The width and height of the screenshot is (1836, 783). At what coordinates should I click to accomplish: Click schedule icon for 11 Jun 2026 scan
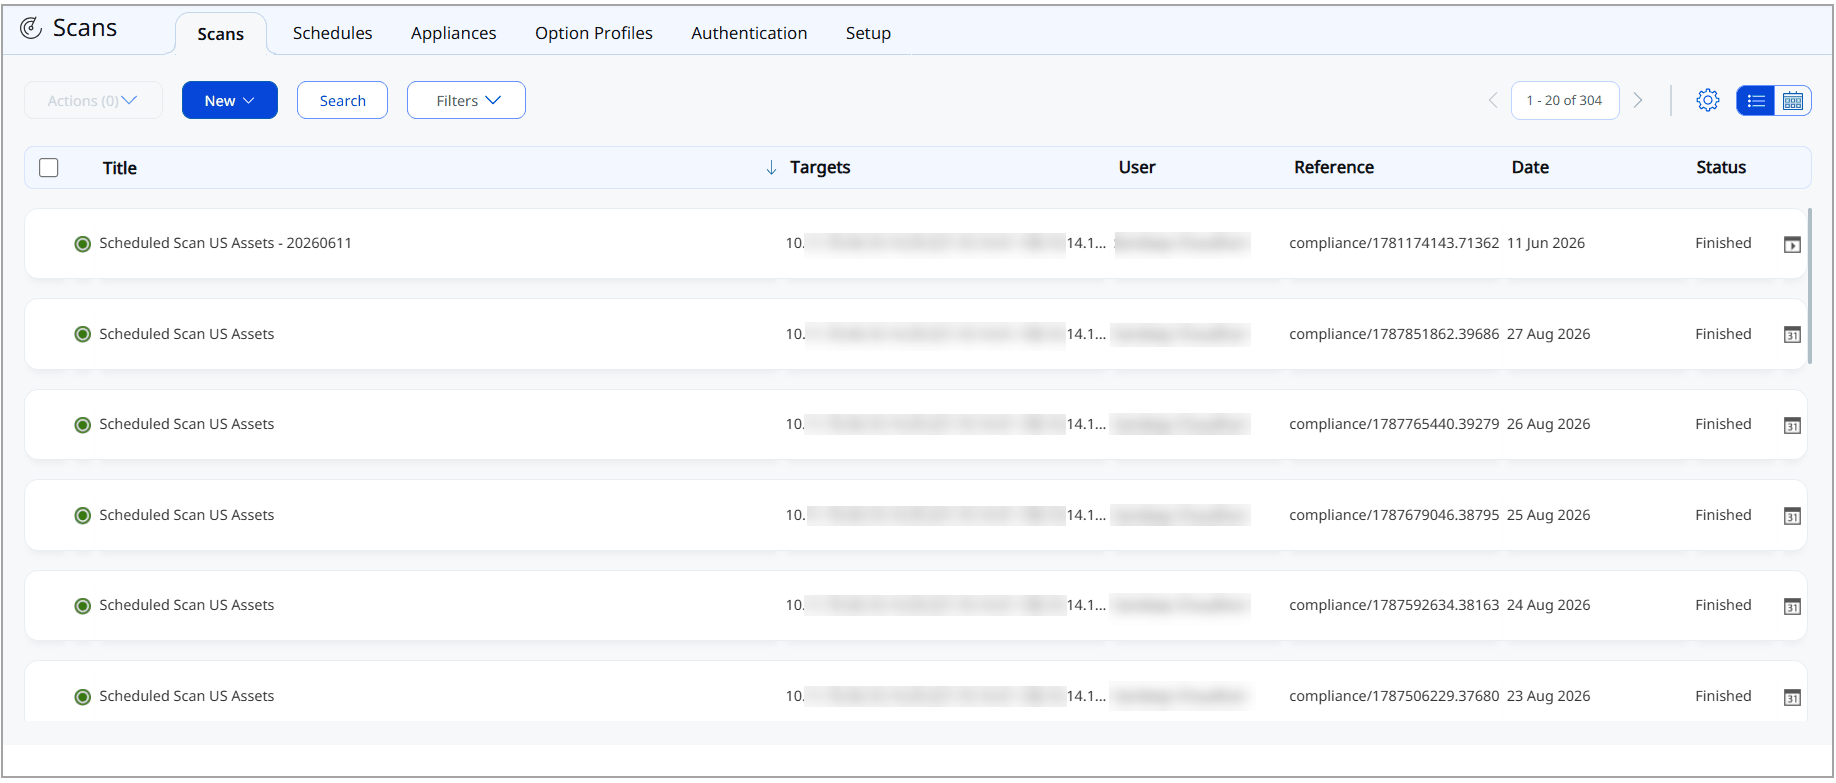pyautogui.click(x=1793, y=244)
